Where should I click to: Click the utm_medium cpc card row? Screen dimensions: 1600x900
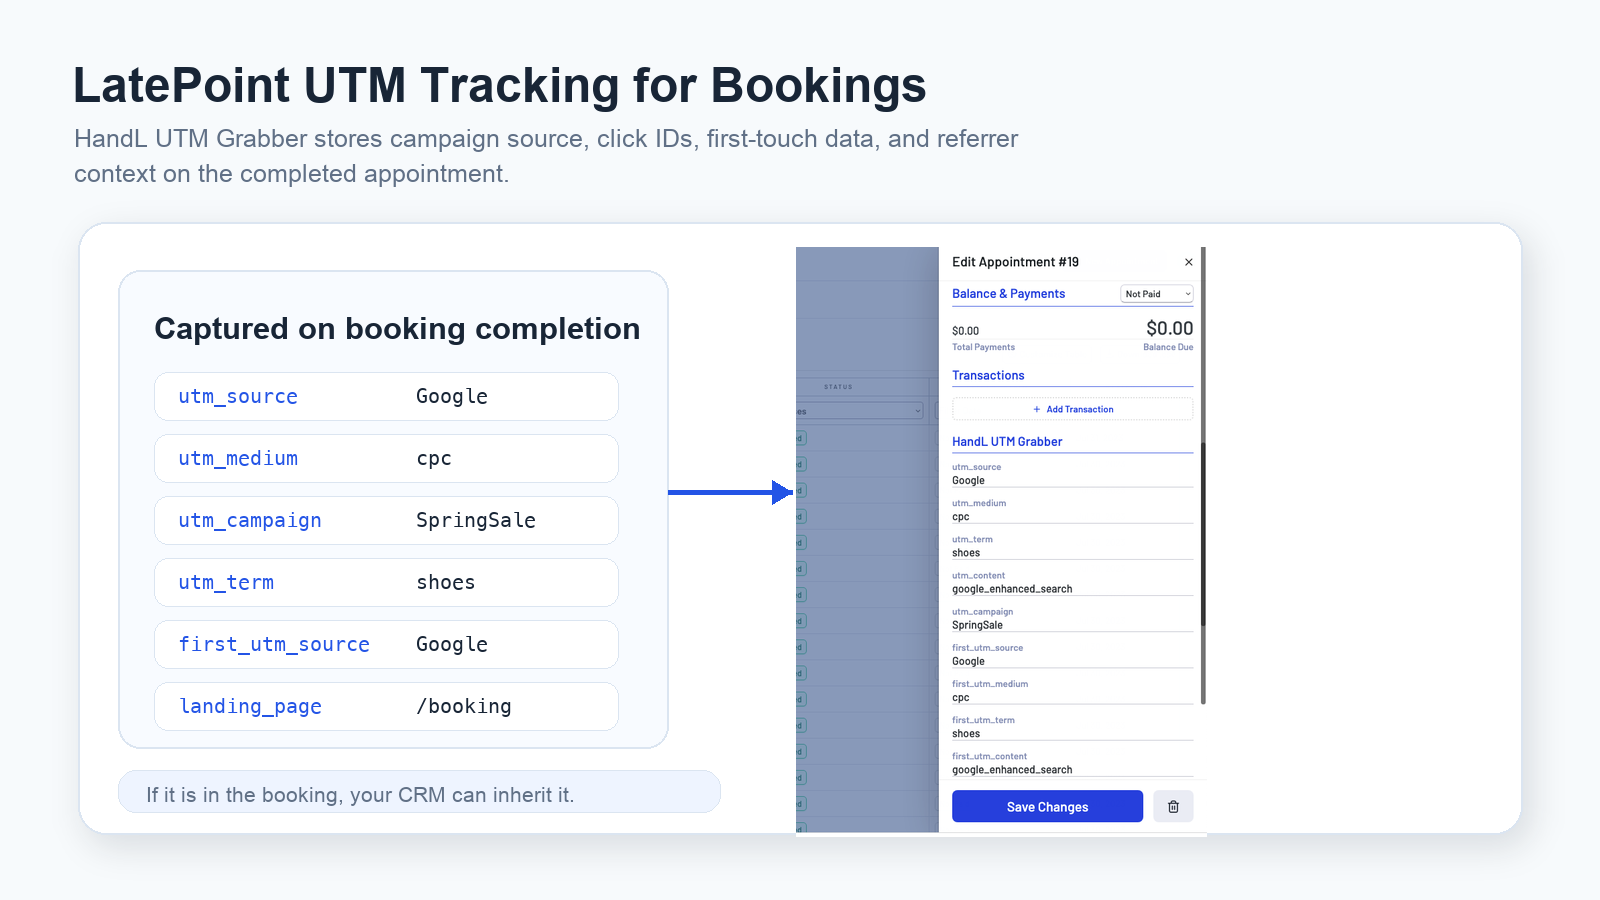[386, 459]
